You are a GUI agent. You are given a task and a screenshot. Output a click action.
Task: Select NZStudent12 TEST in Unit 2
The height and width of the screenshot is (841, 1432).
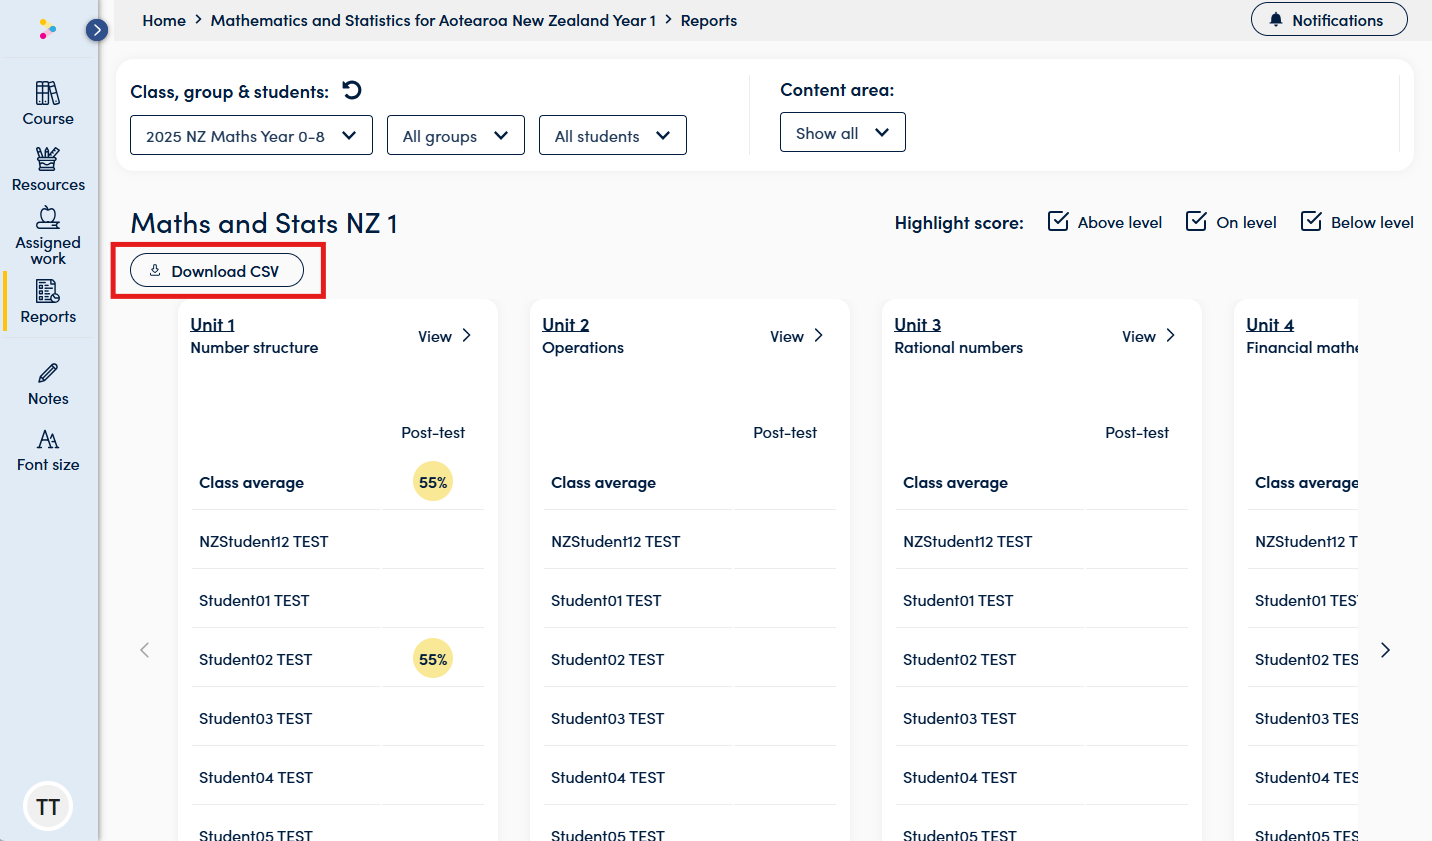[x=616, y=541]
